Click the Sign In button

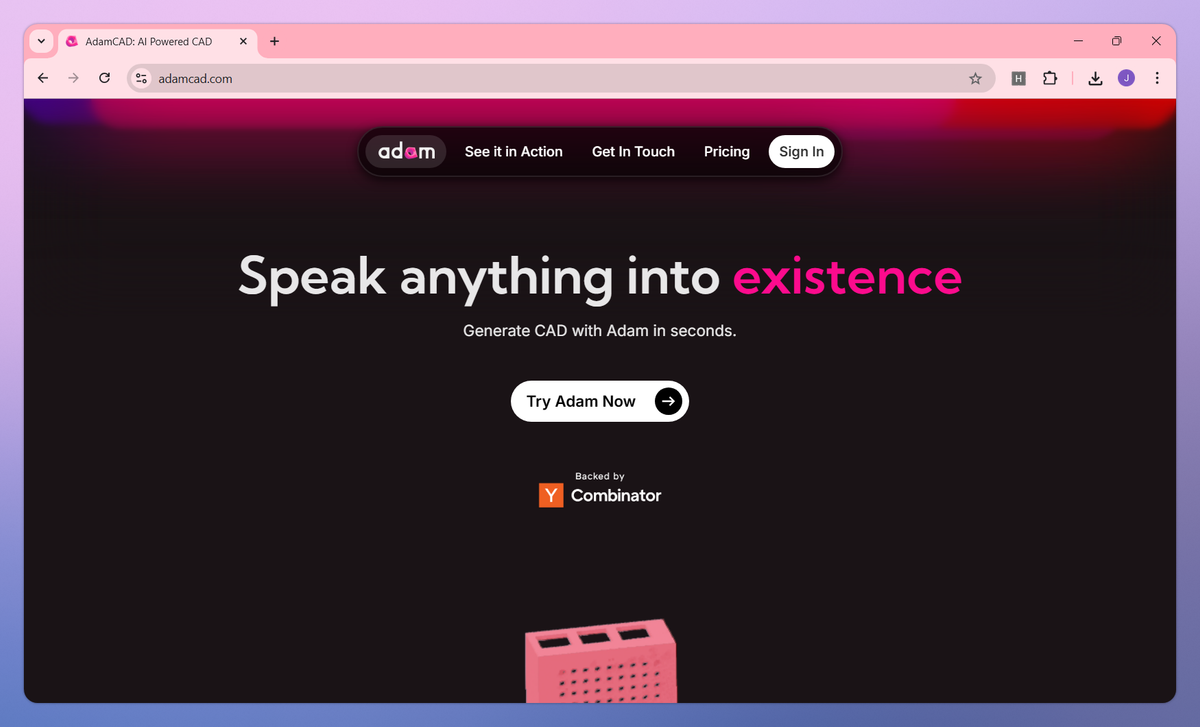tap(802, 152)
